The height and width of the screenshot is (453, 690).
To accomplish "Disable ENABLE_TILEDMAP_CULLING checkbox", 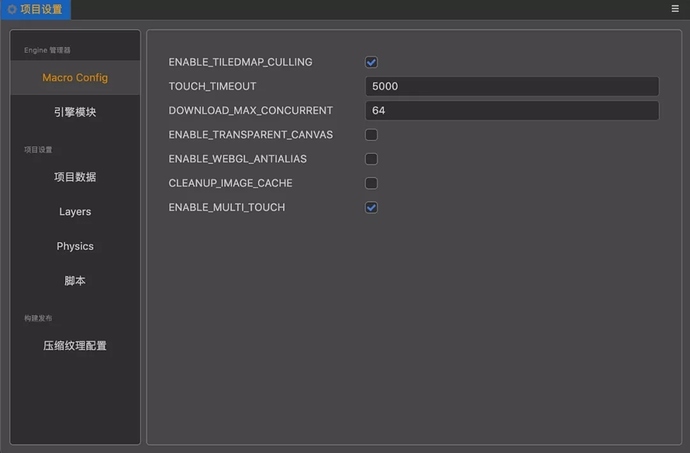I will coord(371,62).
